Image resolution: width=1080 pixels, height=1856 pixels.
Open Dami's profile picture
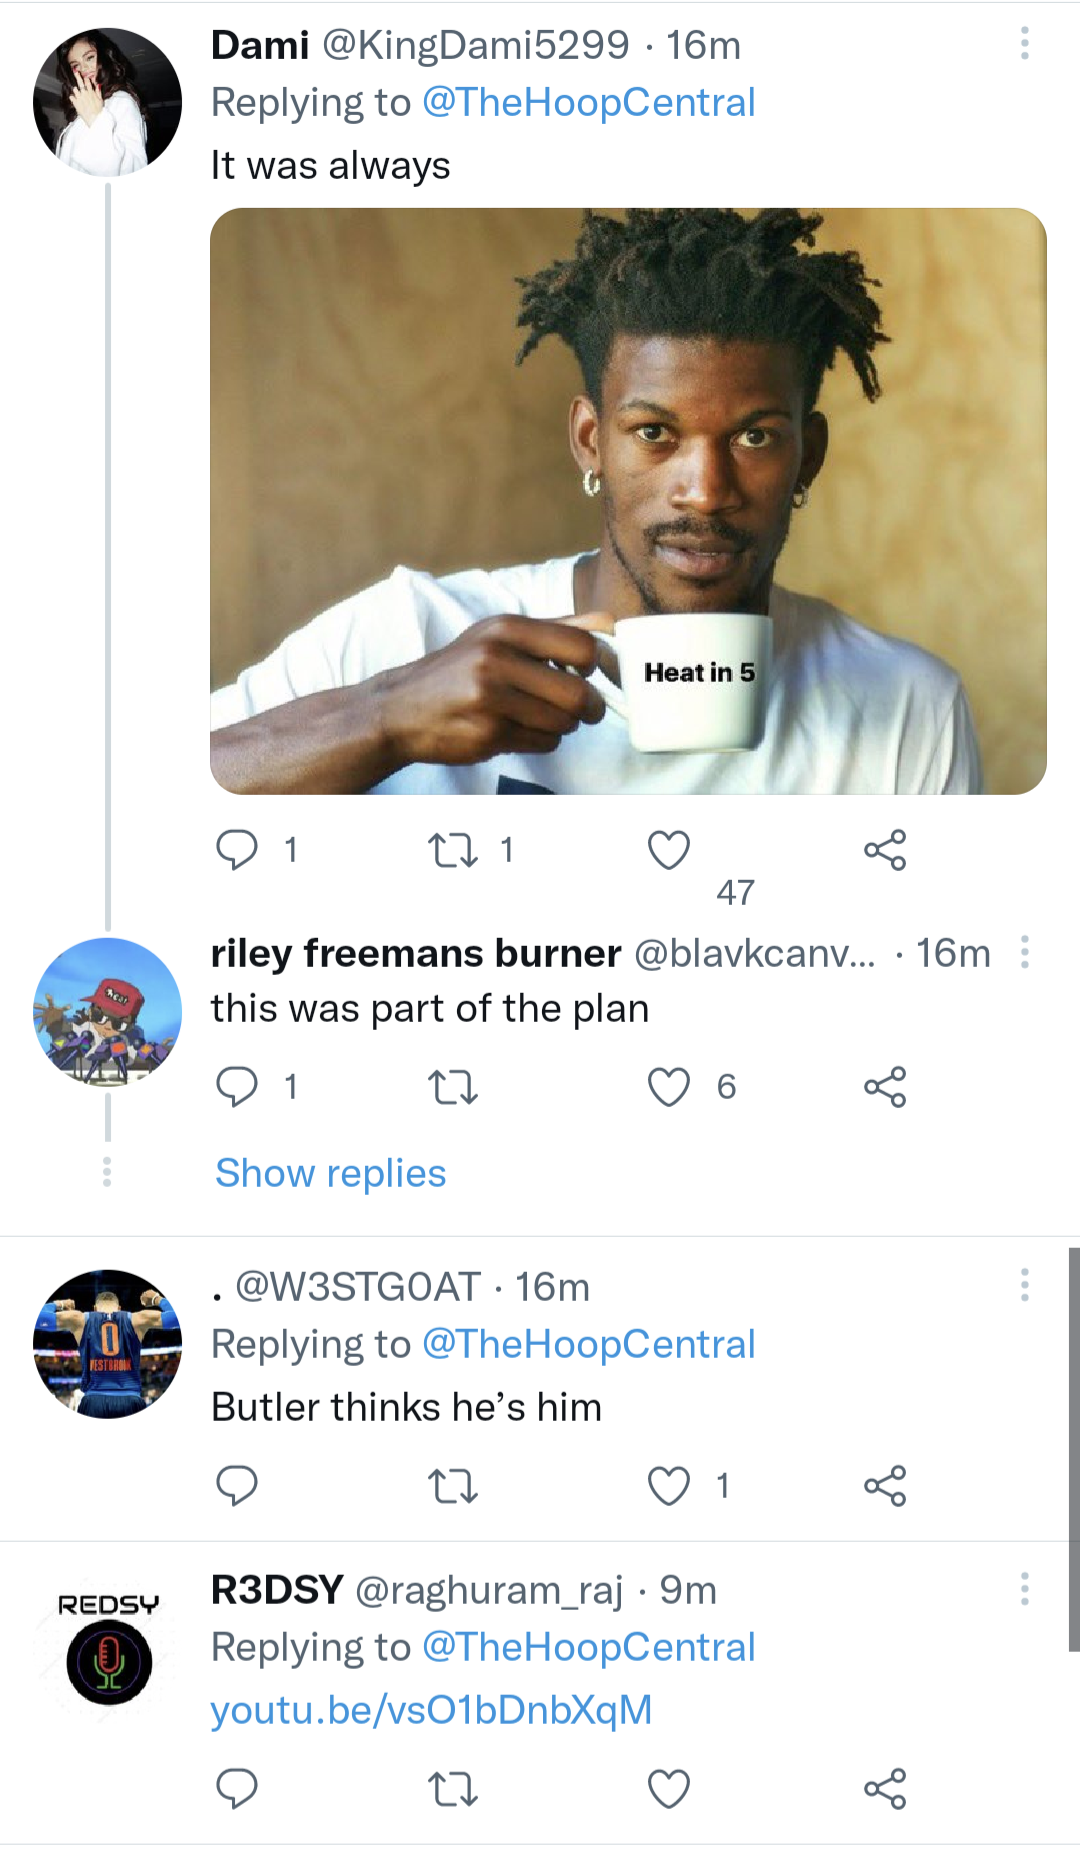tap(108, 103)
